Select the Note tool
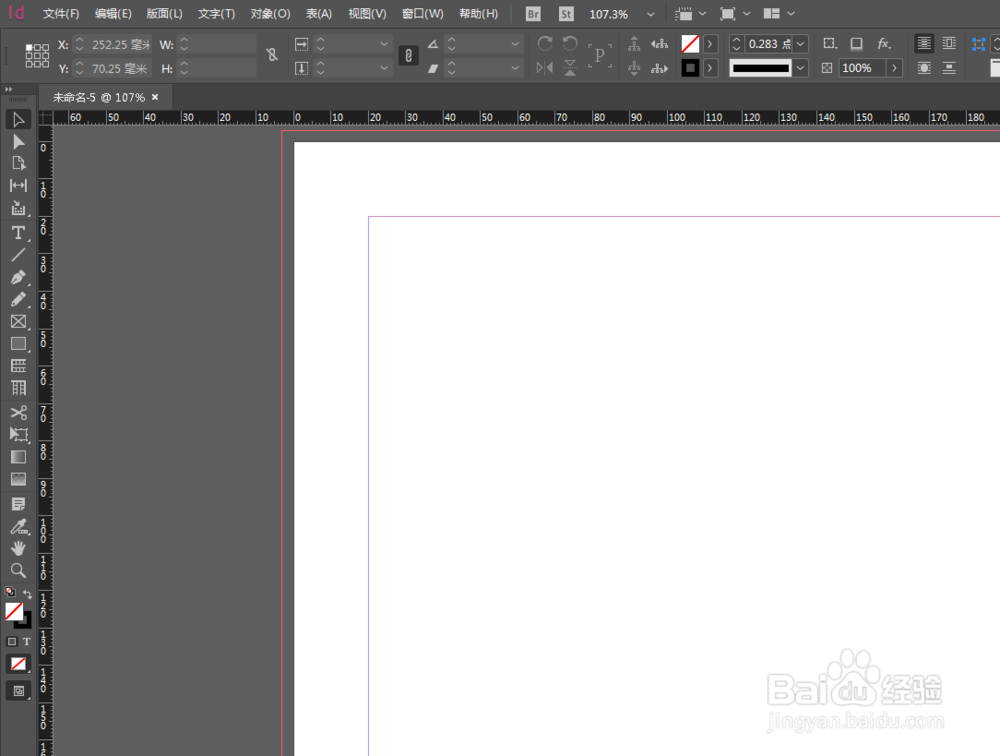The width and height of the screenshot is (1000, 756). click(x=18, y=504)
